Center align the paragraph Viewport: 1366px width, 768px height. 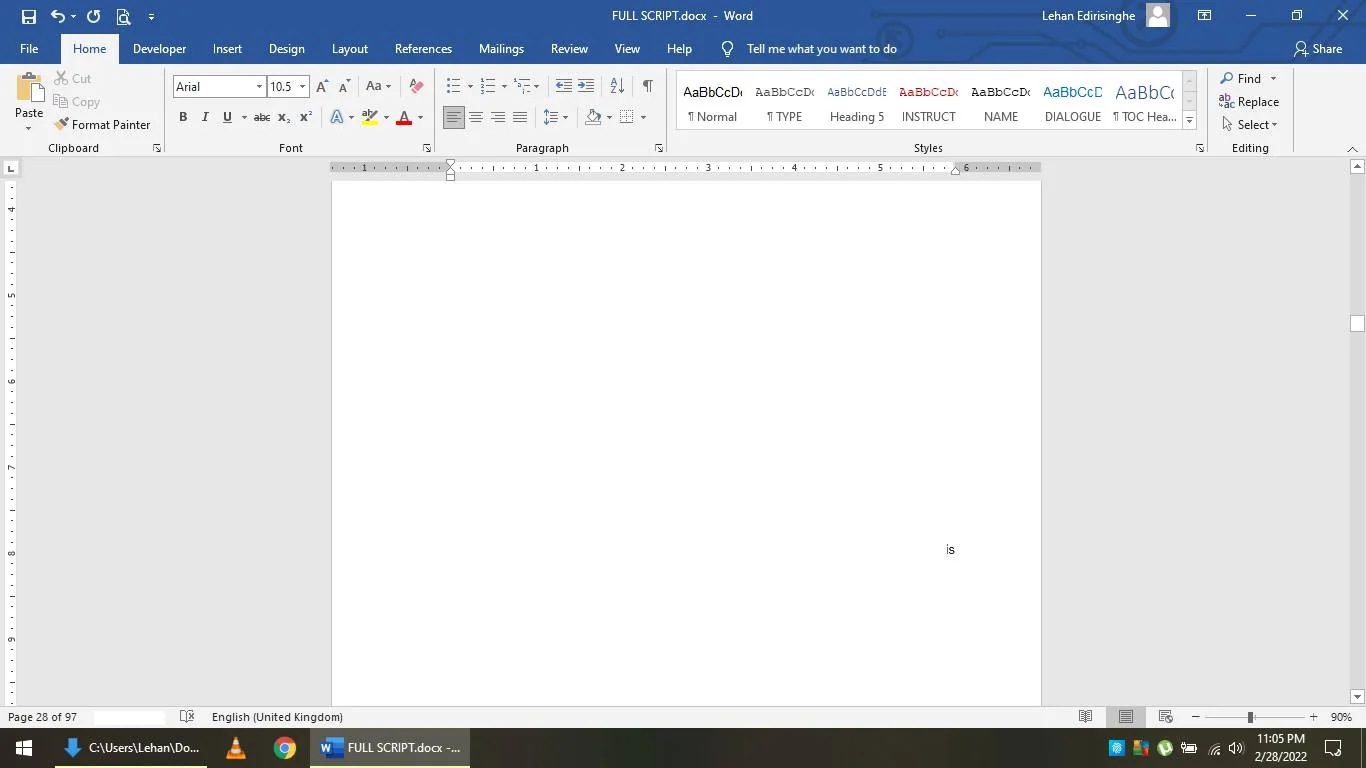point(476,117)
